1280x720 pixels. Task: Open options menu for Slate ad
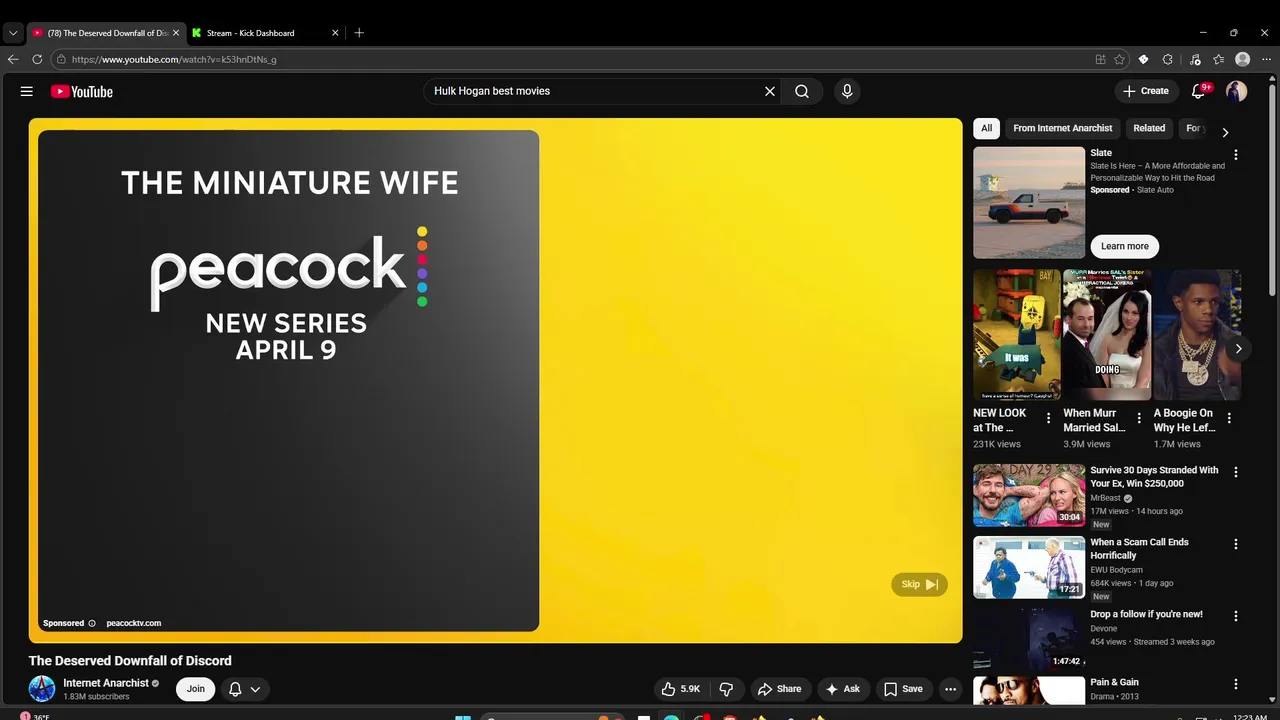click(x=1236, y=155)
